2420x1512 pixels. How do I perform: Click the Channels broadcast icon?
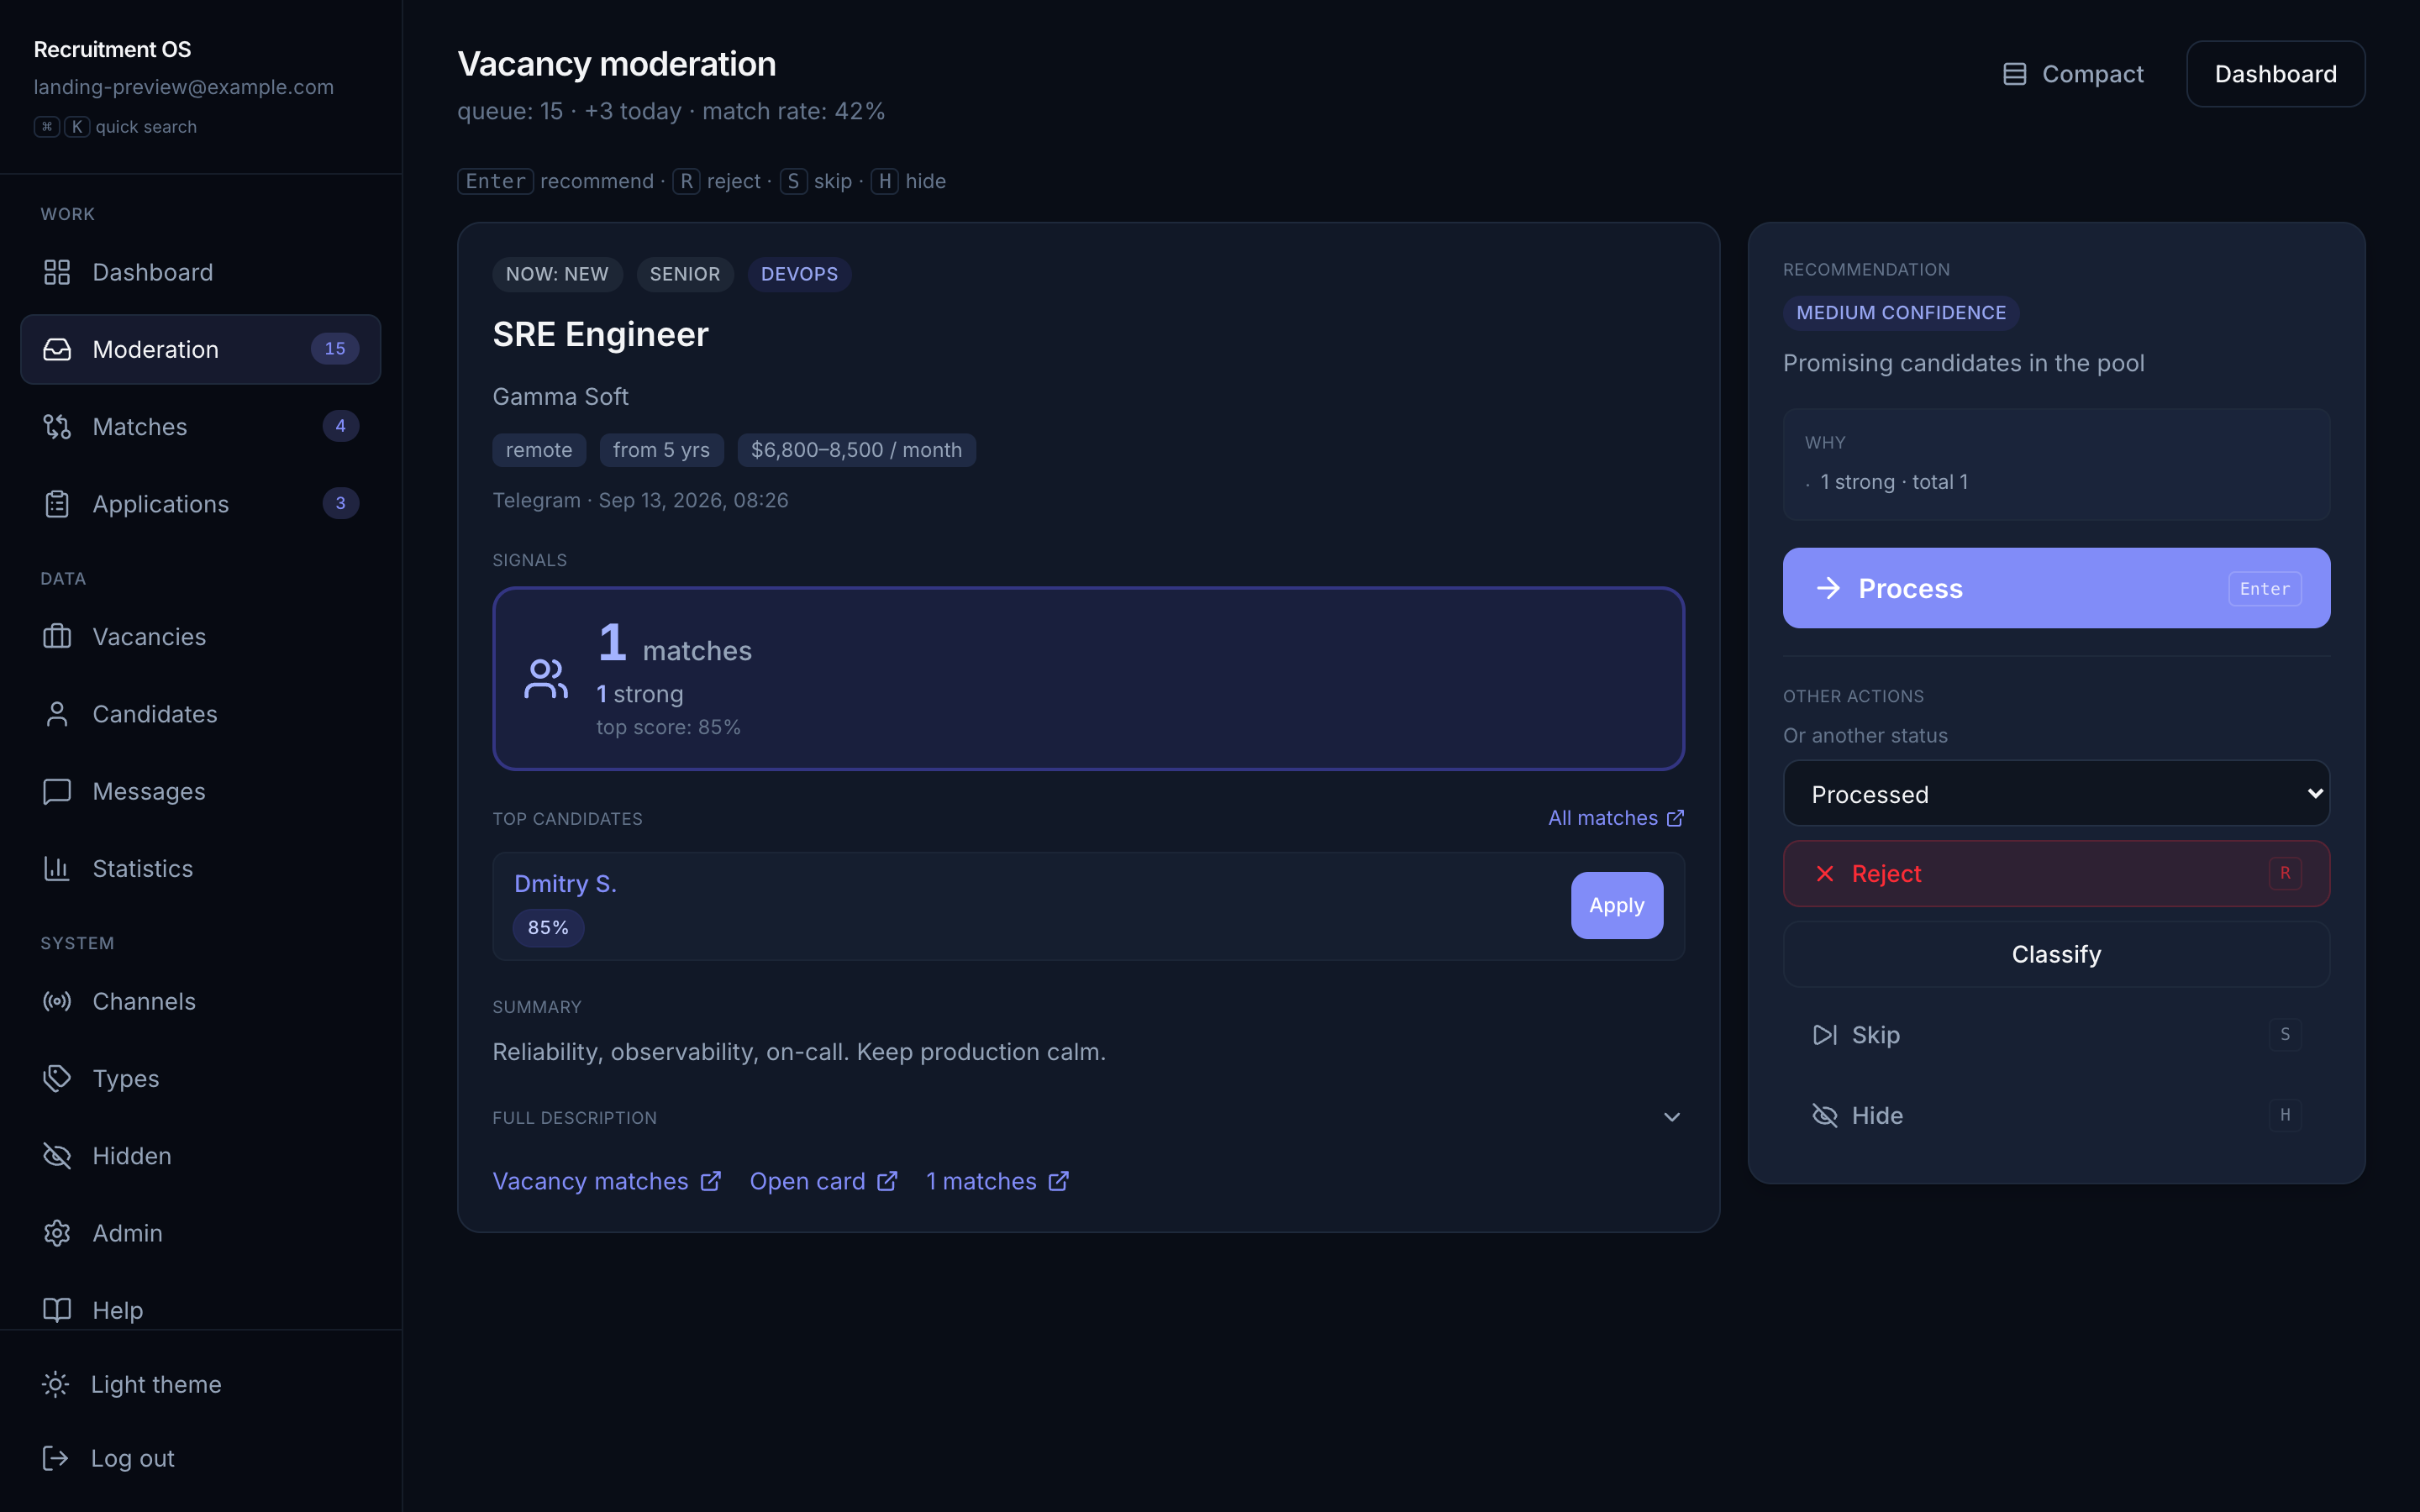57,1001
